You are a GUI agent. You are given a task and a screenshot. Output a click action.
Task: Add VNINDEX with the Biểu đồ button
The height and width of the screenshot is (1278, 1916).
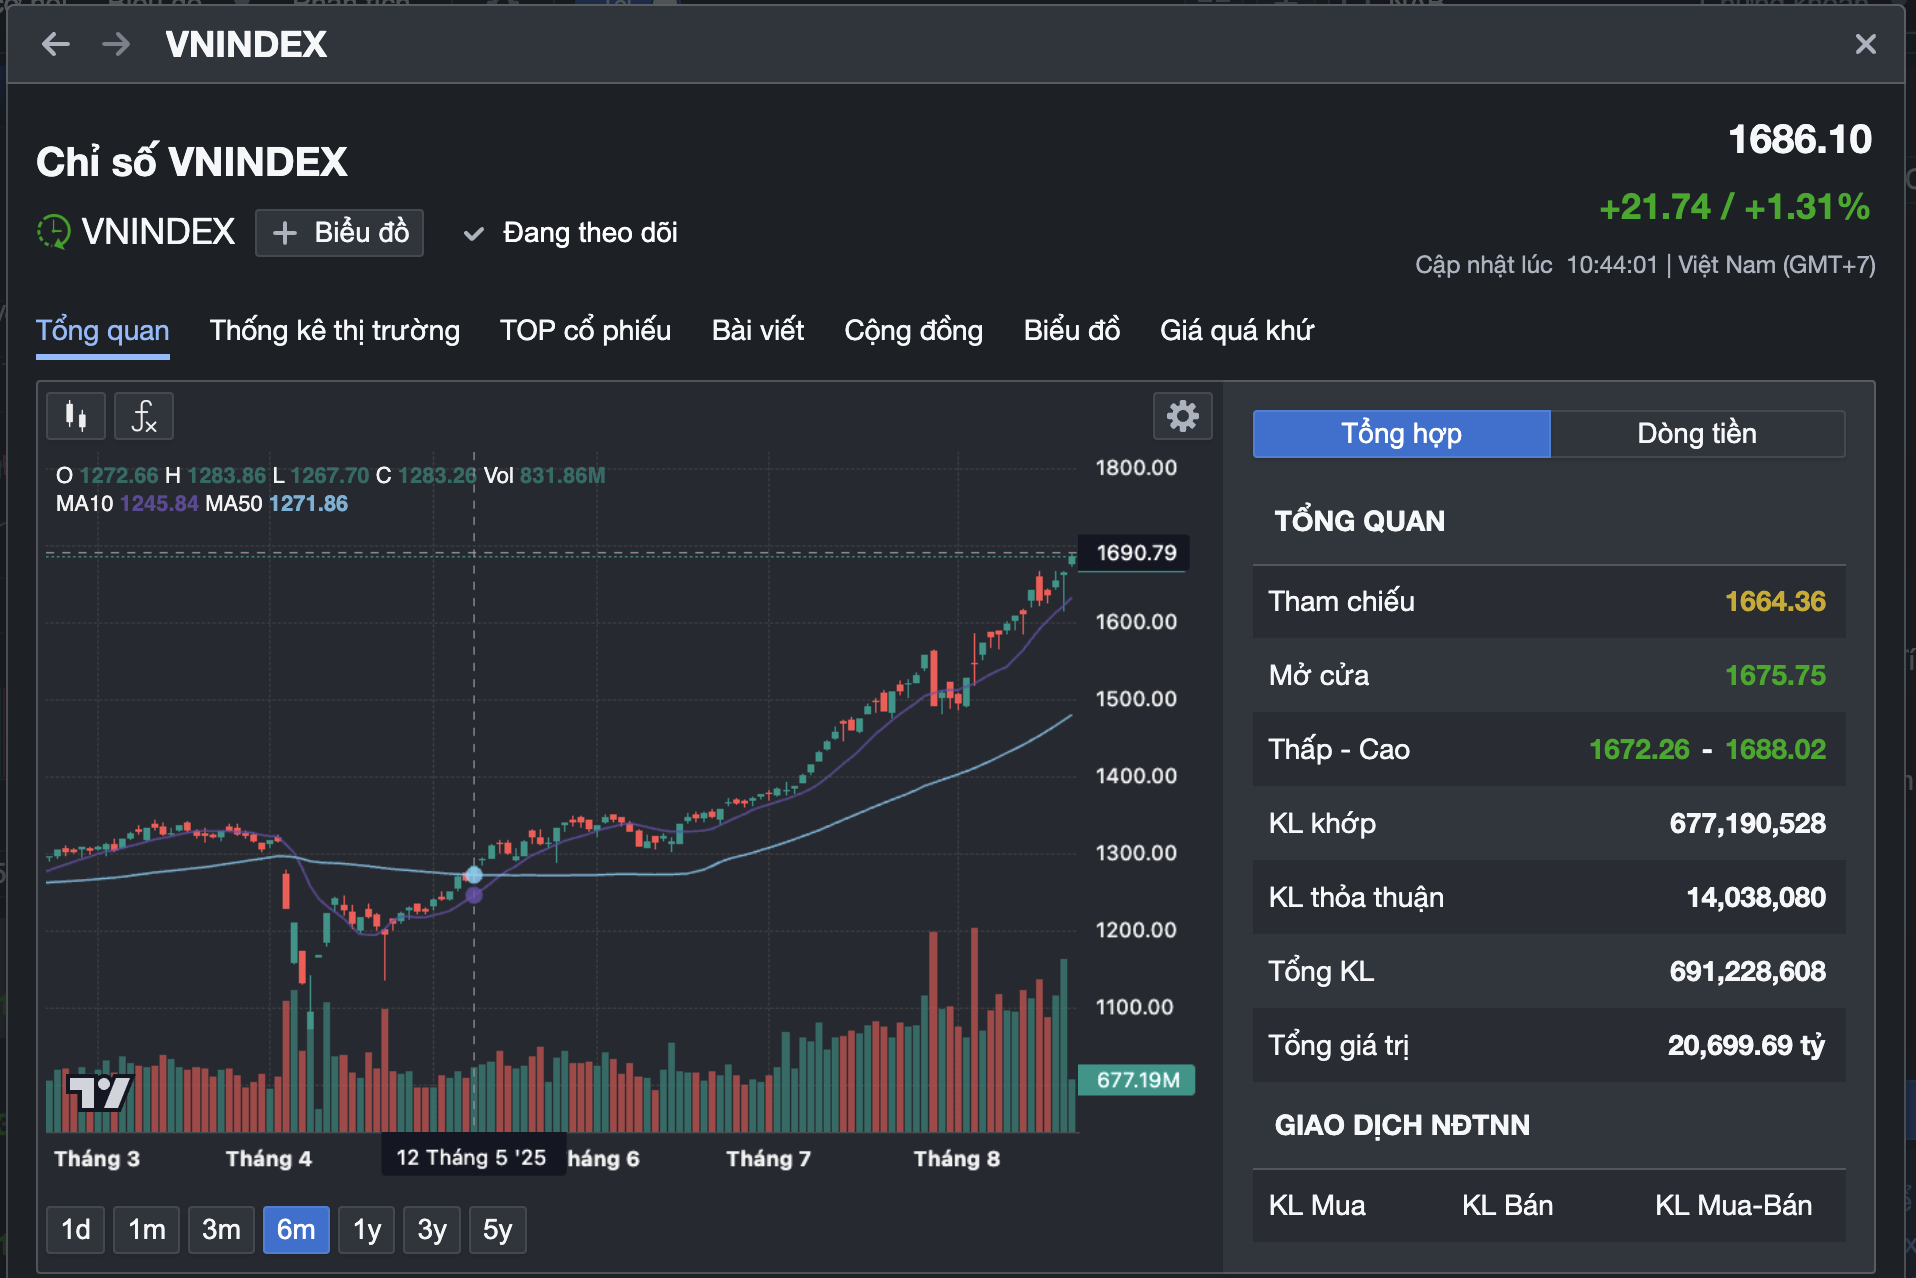339,233
